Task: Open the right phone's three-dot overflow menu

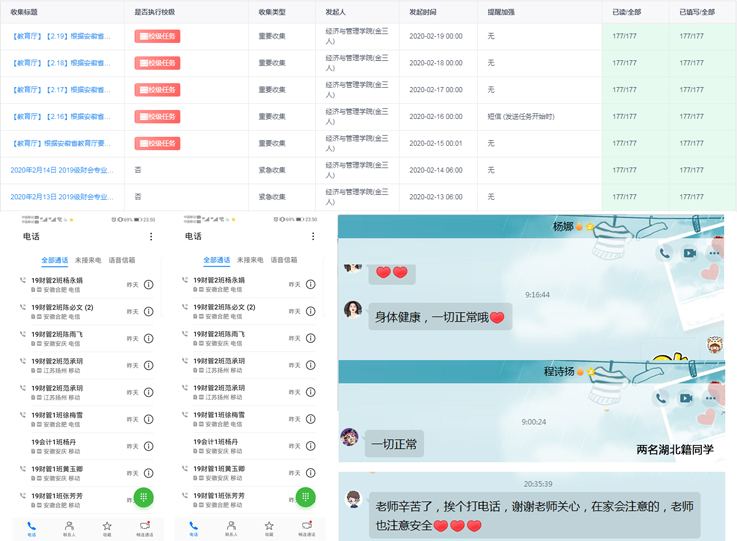Action: click(313, 237)
